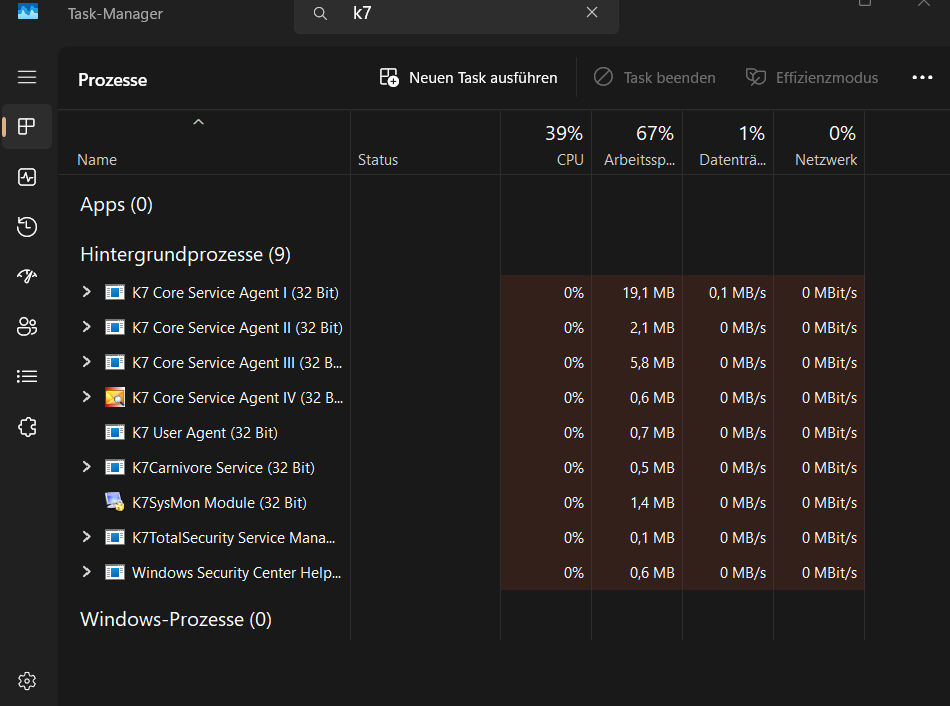950x706 pixels.
Task: Open Task Manager settings gear icon
Action: pos(27,681)
